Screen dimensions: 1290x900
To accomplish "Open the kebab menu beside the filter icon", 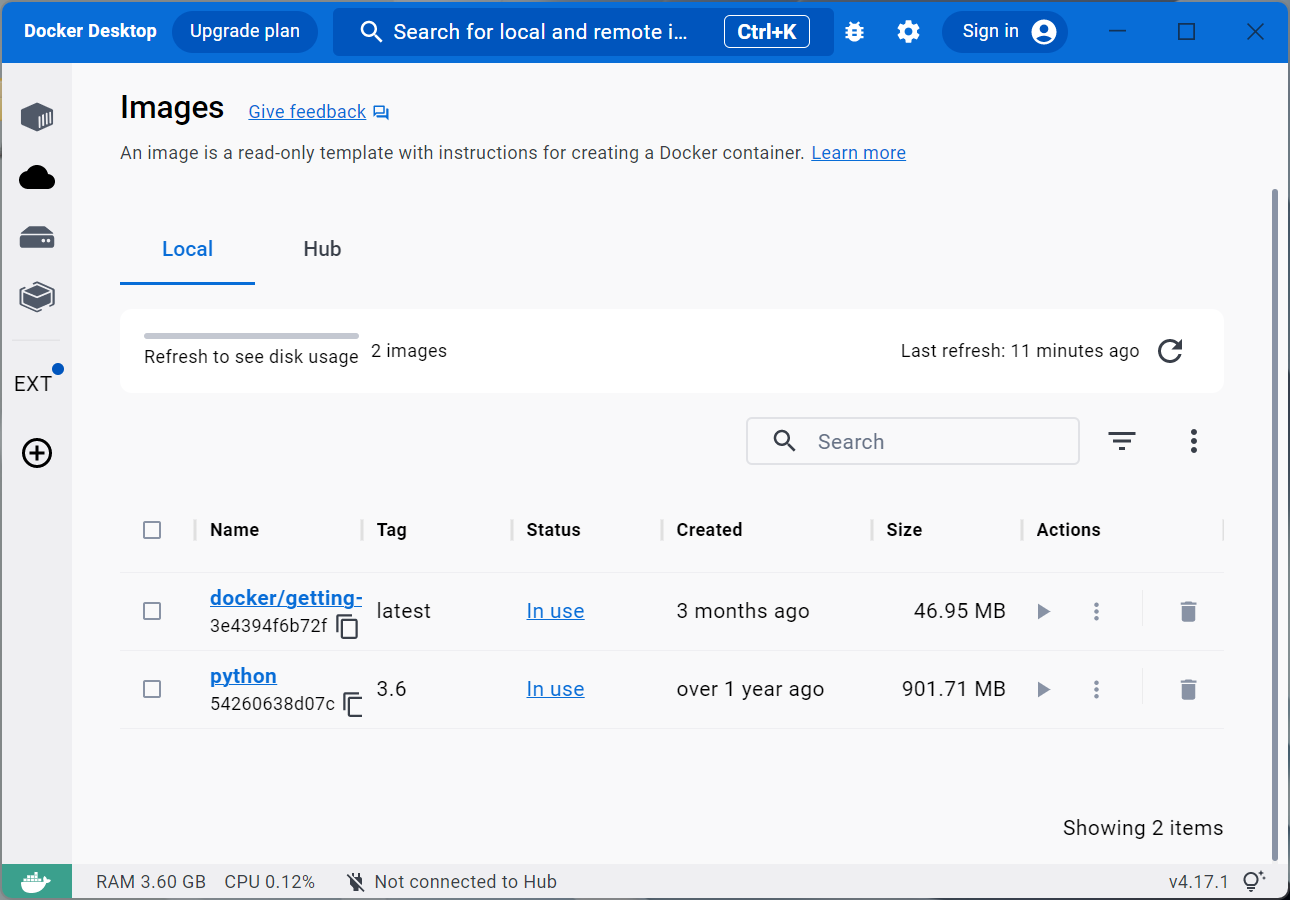I will click(1194, 441).
